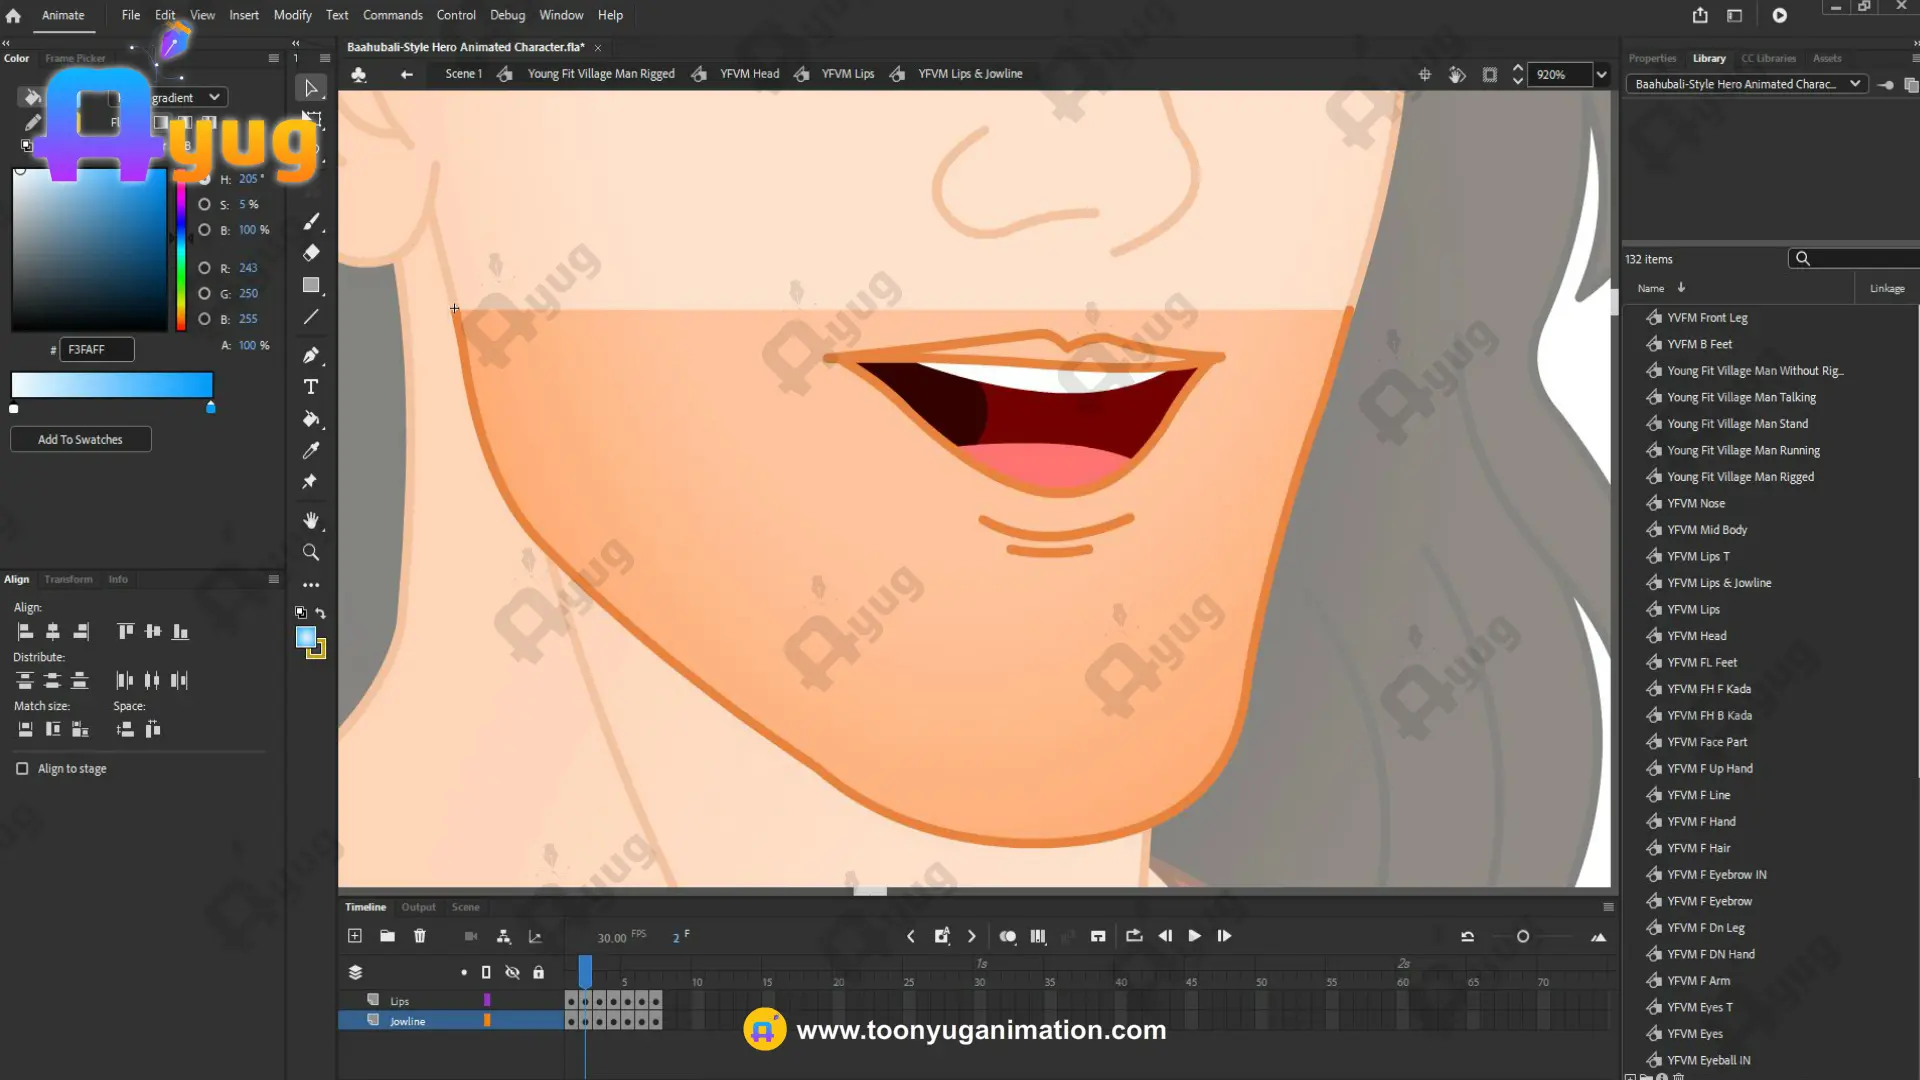The height and width of the screenshot is (1080, 1920).
Task: Select the Zoom magnifier tool
Action: 311,552
